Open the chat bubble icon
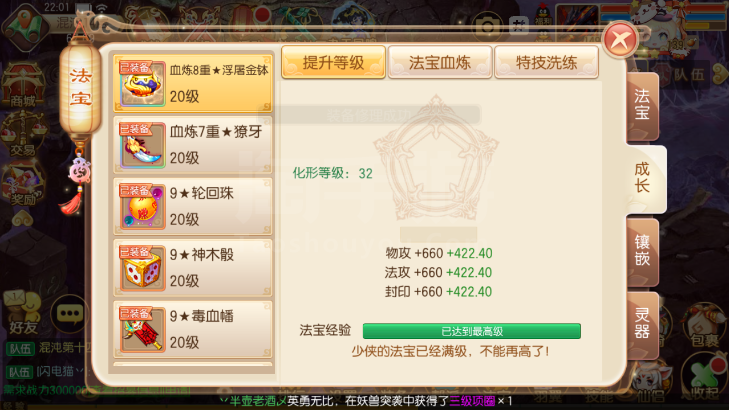This screenshot has height=410, width=729. (70, 314)
